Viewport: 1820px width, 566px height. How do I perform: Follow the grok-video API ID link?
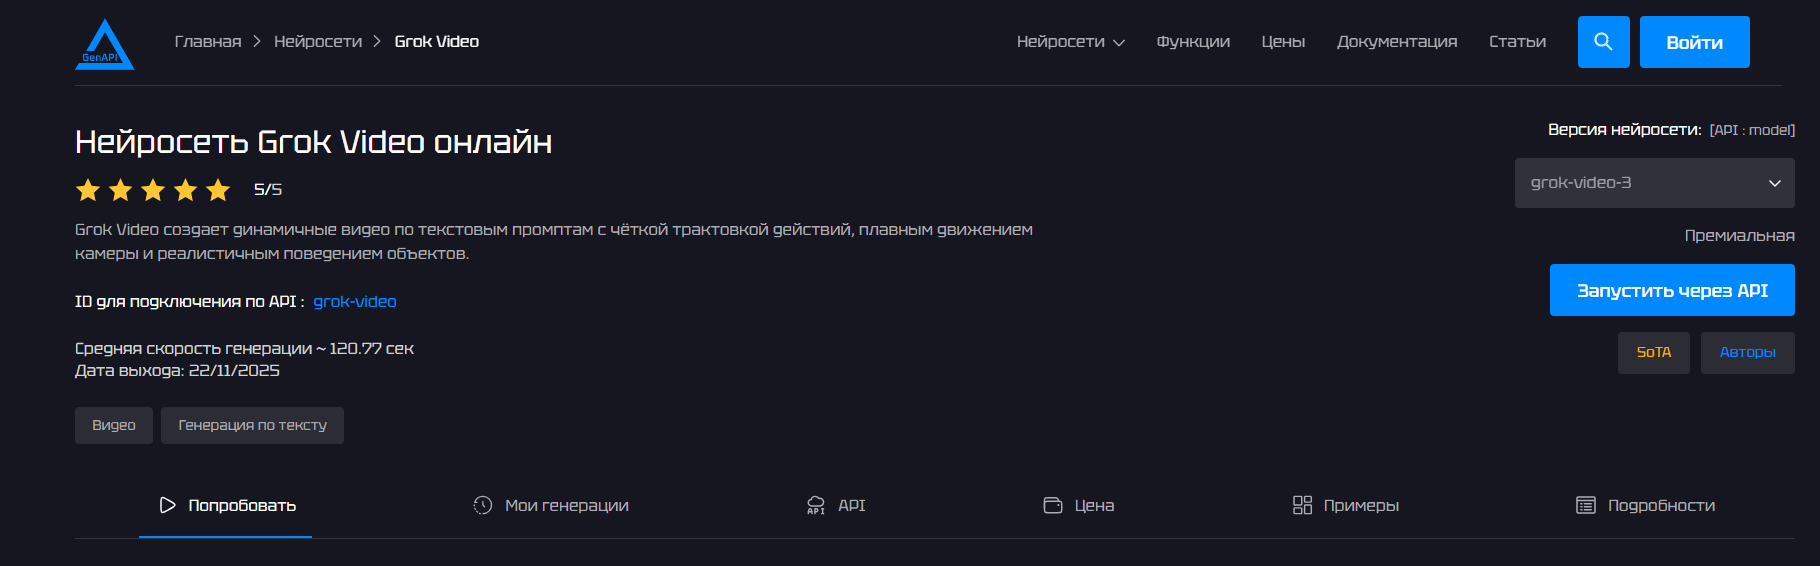355,302
